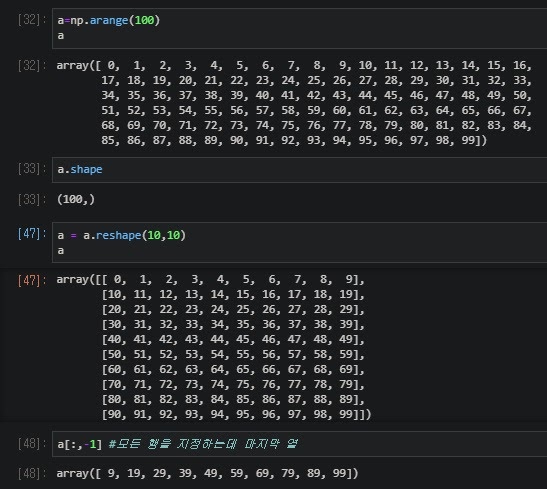The image size is (547, 489).
Task: Click the orange output prompt [47]
Action: (x=32, y=280)
